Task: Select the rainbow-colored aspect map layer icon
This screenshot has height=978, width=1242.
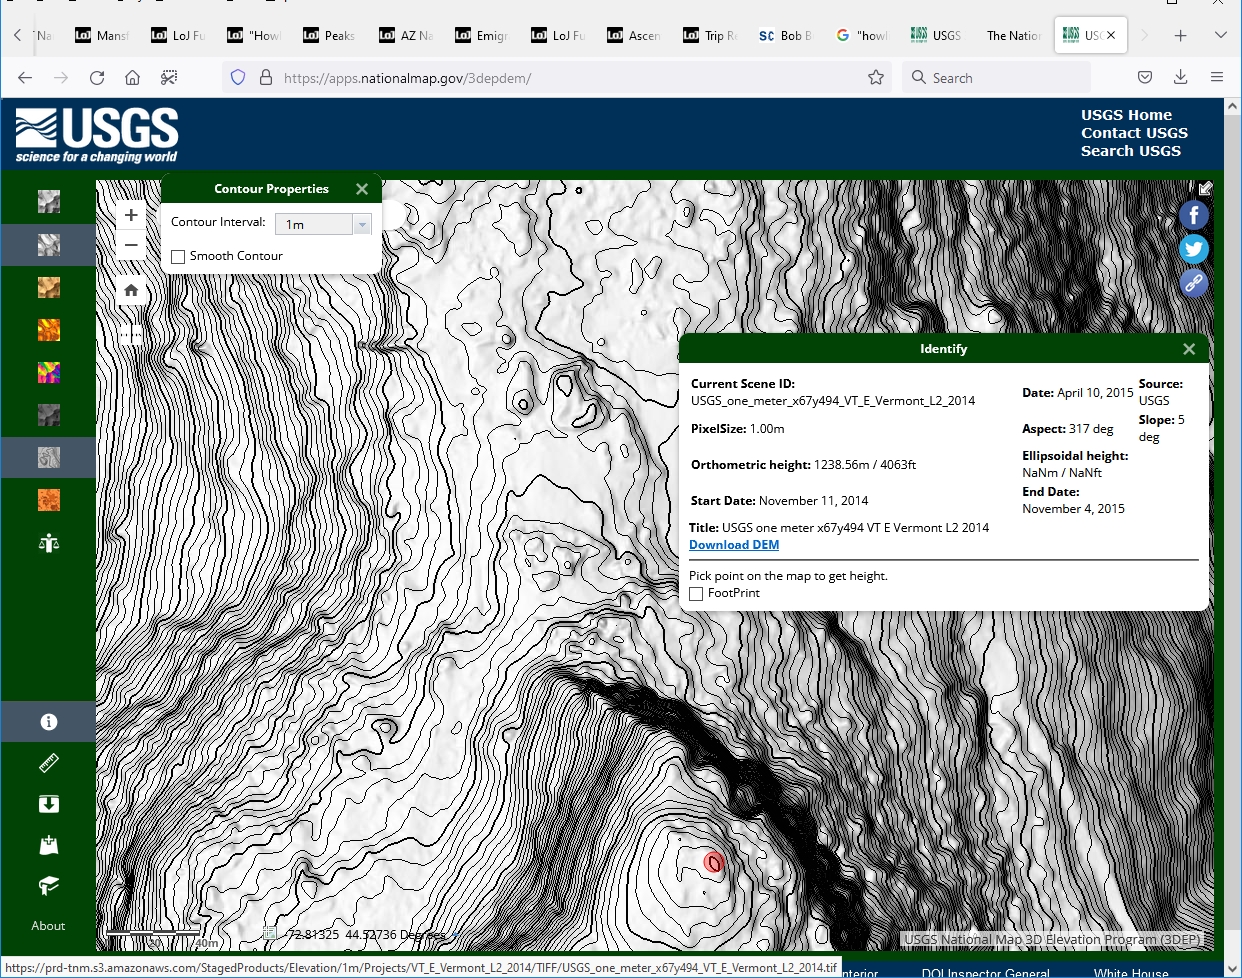Action: 48,373
